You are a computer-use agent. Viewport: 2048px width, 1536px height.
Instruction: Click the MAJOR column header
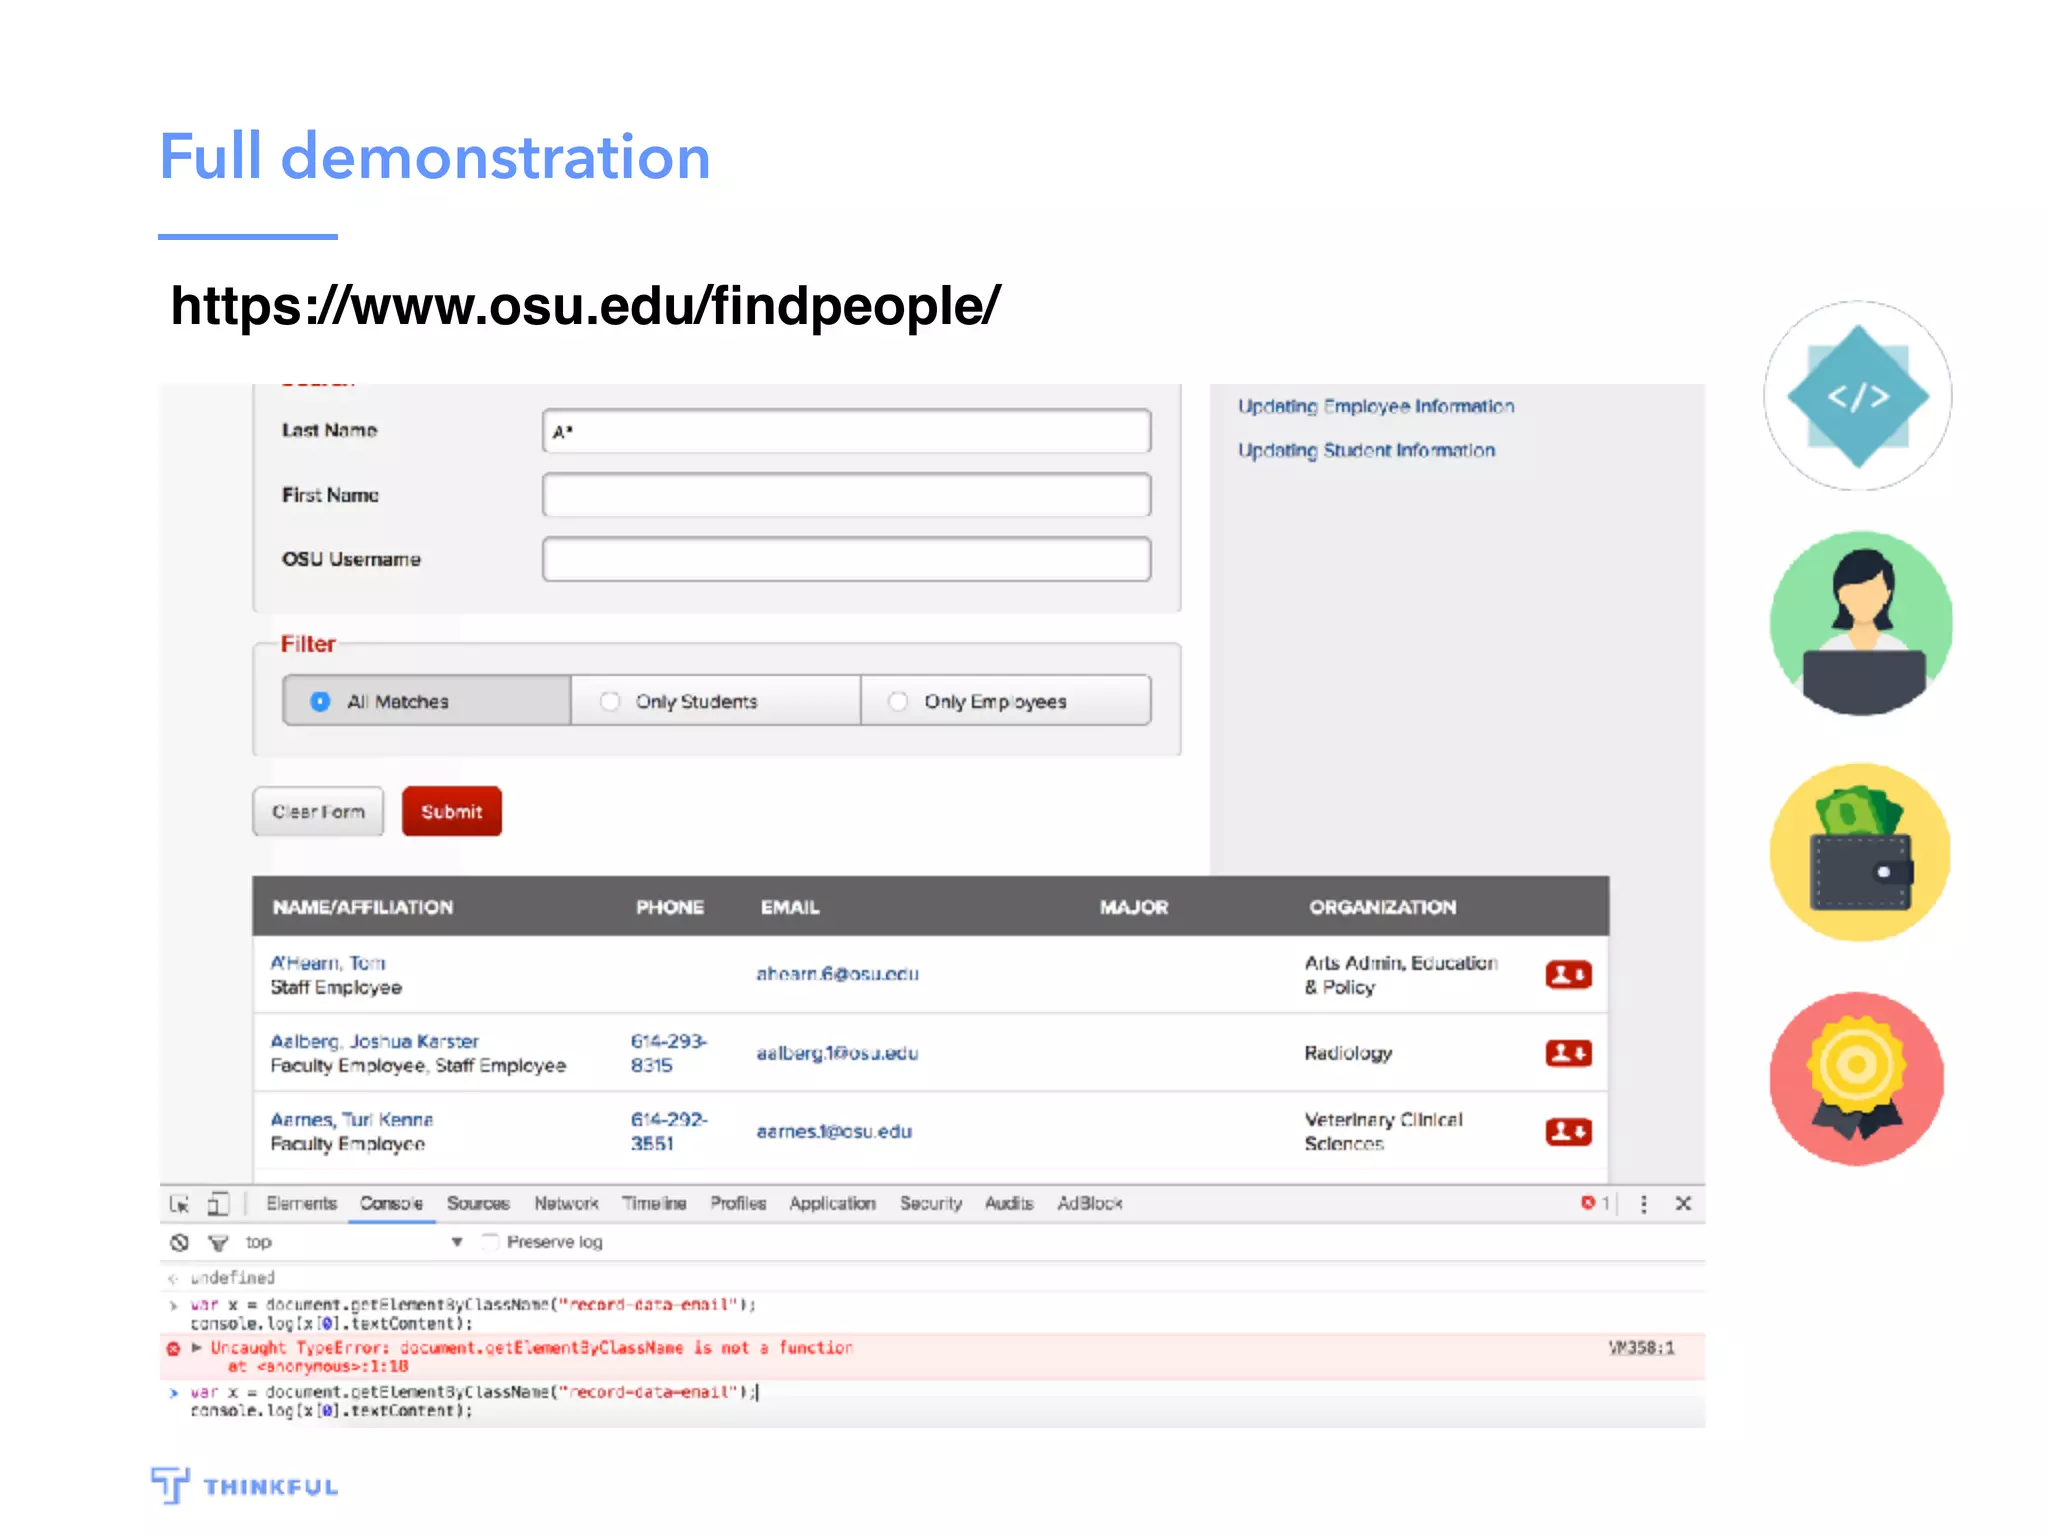coord(1134,907)
